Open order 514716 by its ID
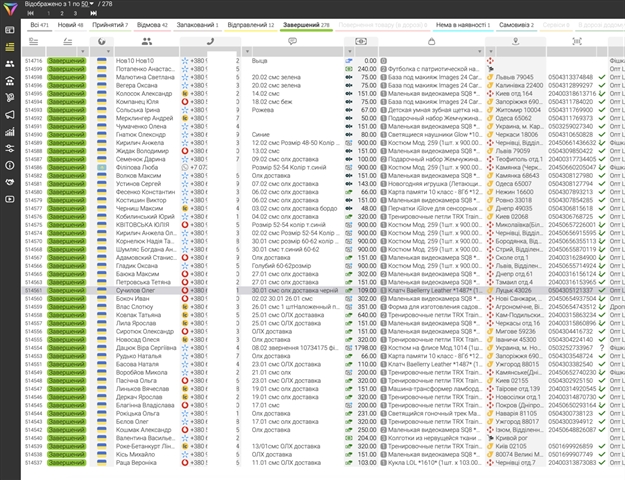The height and width of the screenshot is (480, 625). pos(31,60)
